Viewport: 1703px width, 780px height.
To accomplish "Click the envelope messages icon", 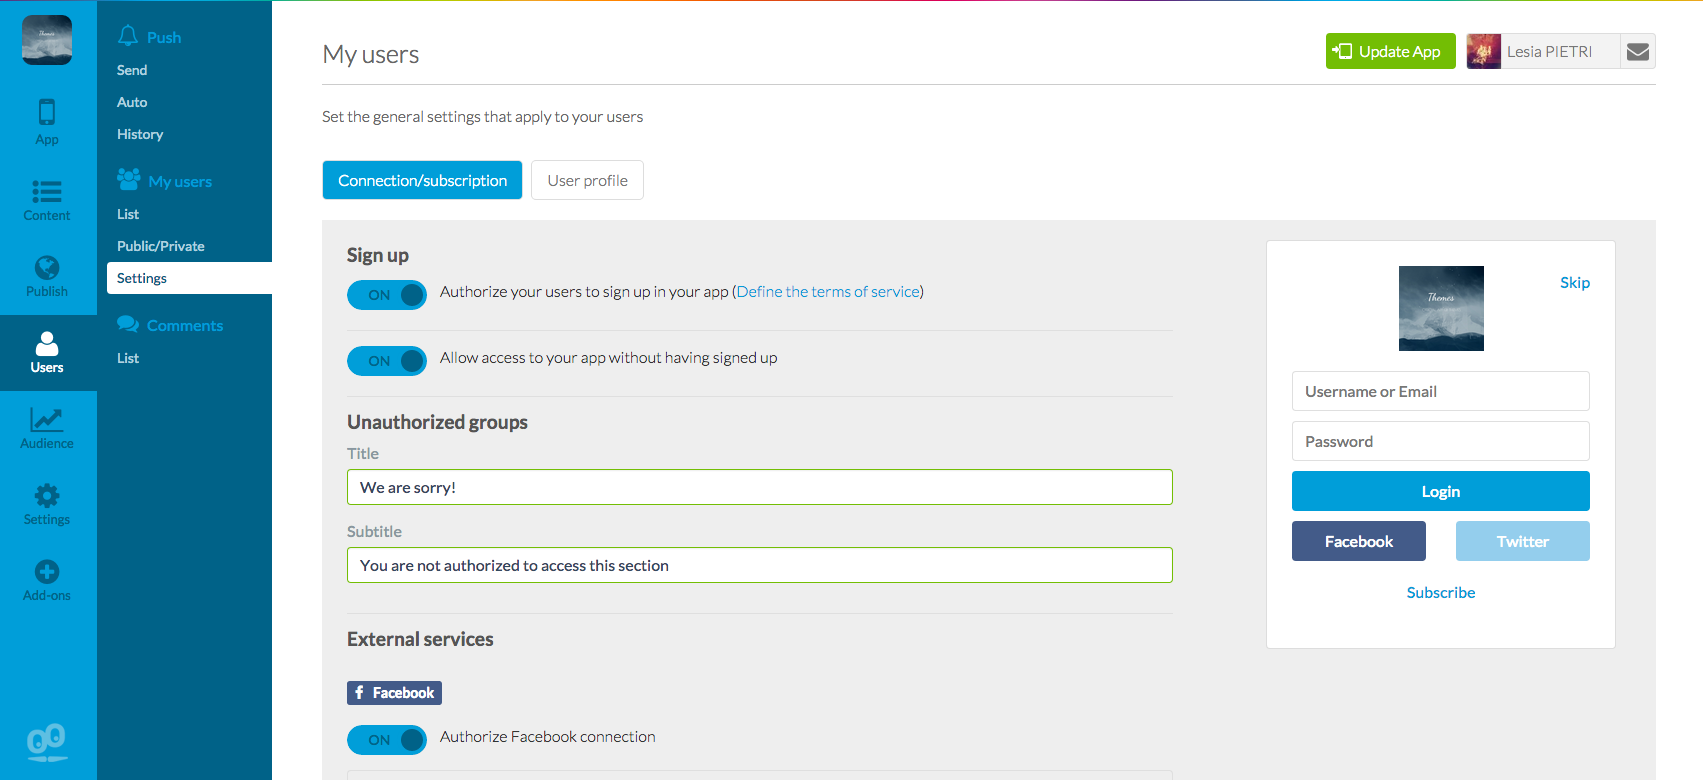I will (x=1637, y=52).
